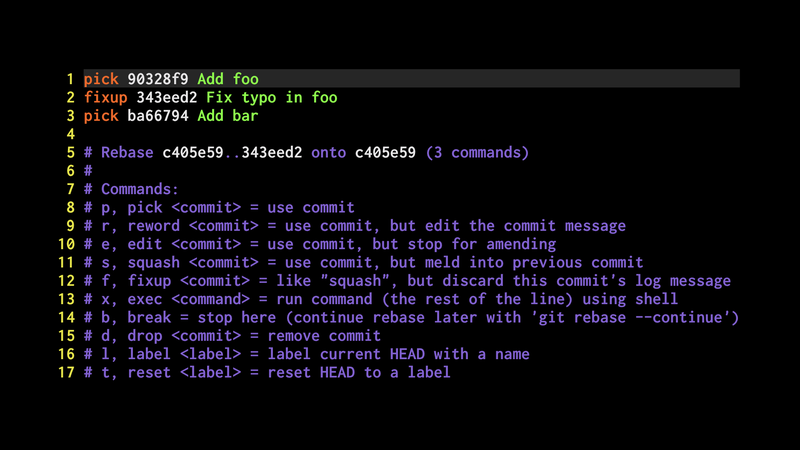Click the "exec <command>" help line

(390, 299)
